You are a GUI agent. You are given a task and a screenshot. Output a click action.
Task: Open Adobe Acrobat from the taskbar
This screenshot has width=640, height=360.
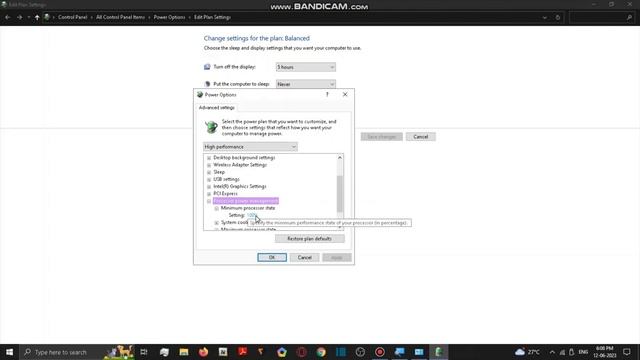(x=242, y=352)
